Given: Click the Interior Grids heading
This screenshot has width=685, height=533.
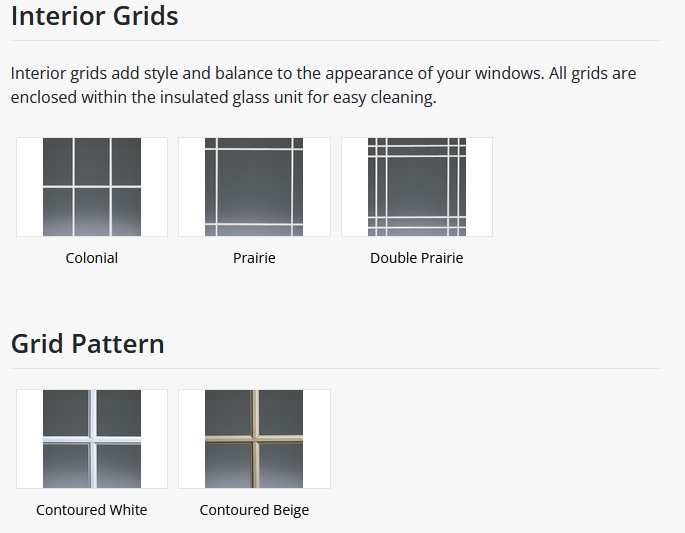Looking at the screenshot, I should [95, 16].
